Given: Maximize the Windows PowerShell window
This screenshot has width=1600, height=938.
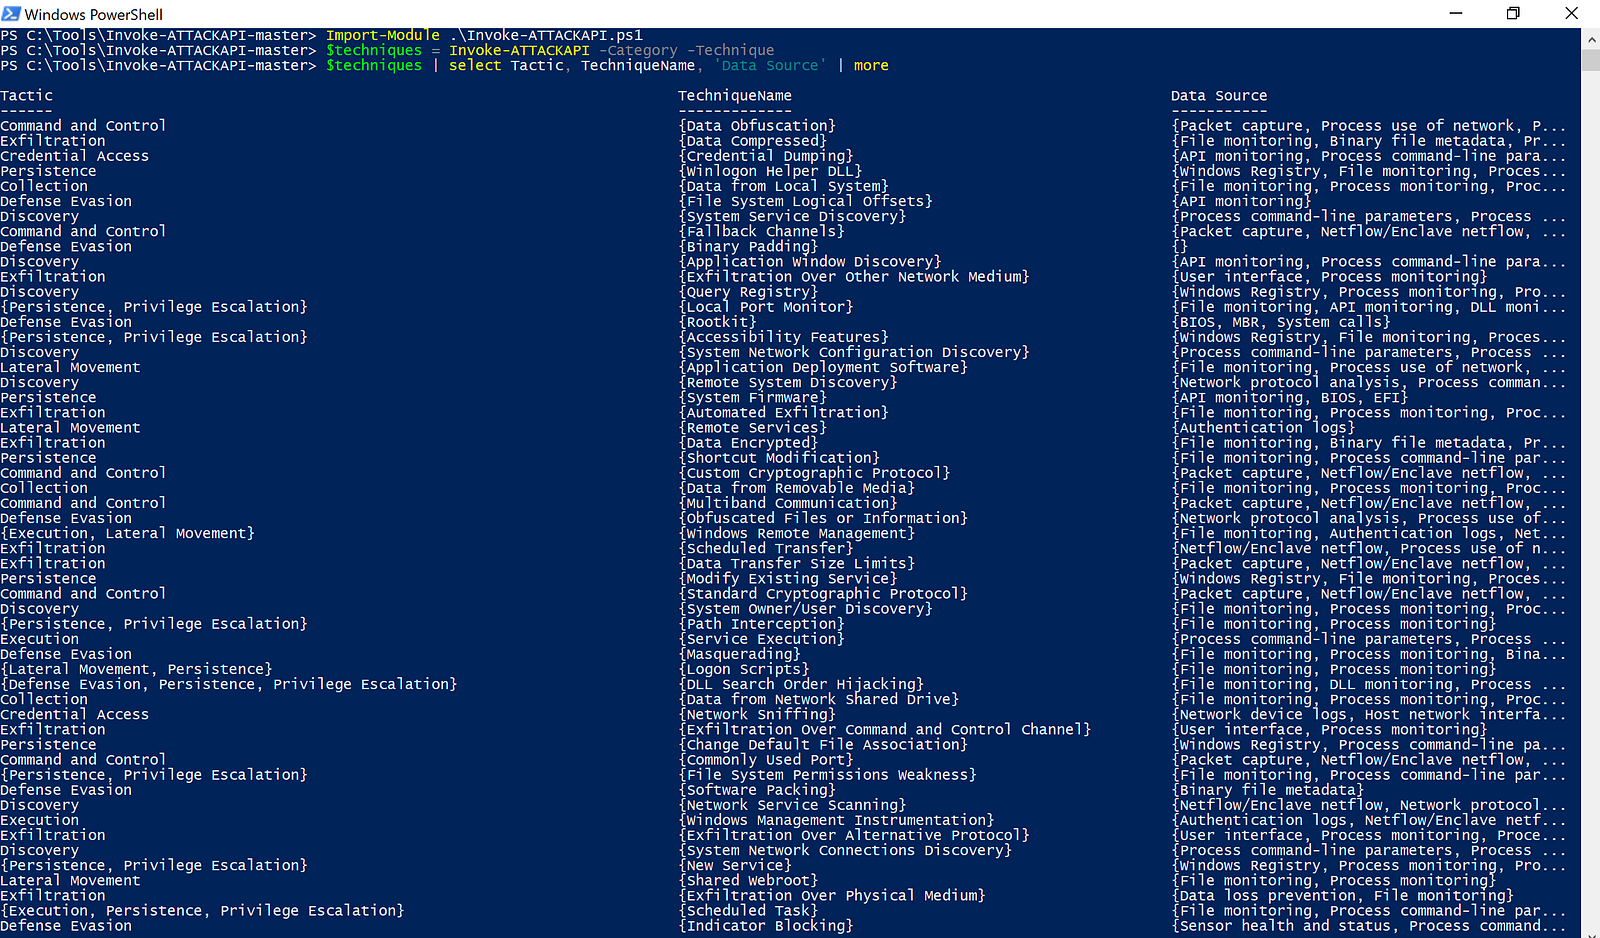Looking at the screenshot, I should click(1513, 13).
